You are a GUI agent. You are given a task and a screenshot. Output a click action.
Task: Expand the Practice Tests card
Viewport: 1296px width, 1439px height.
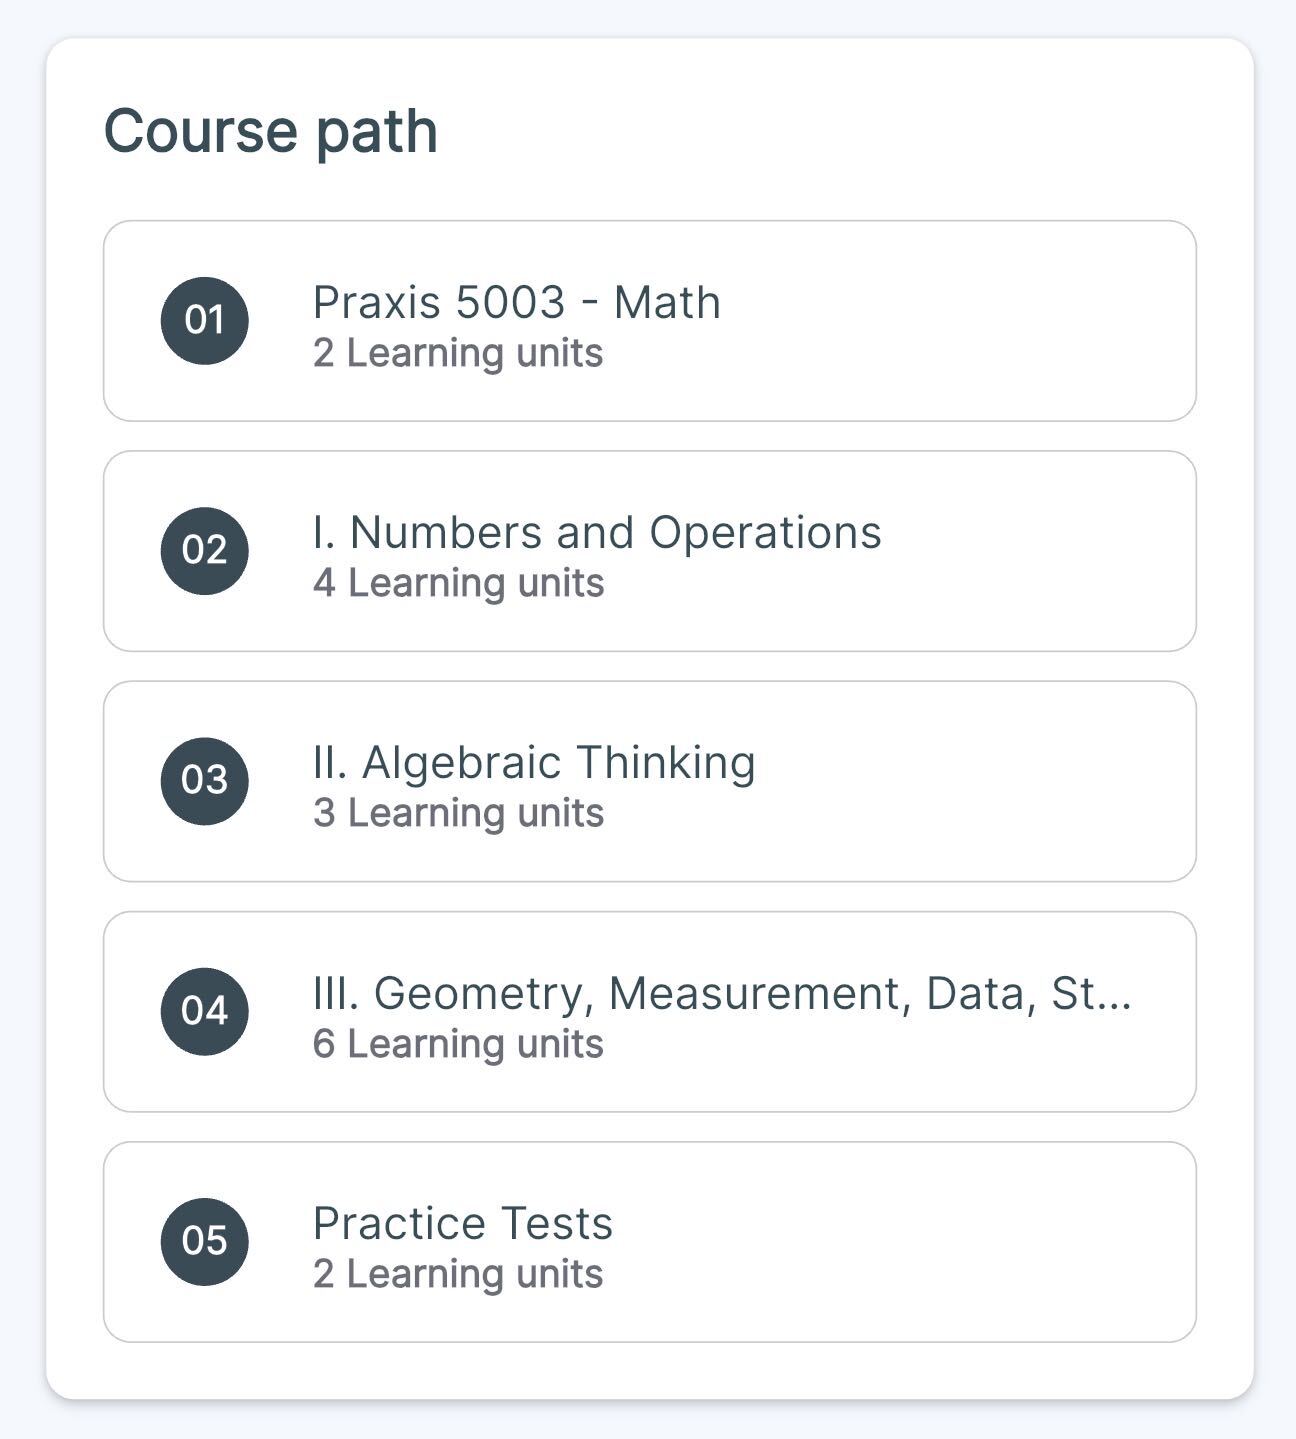(650, 1242)
